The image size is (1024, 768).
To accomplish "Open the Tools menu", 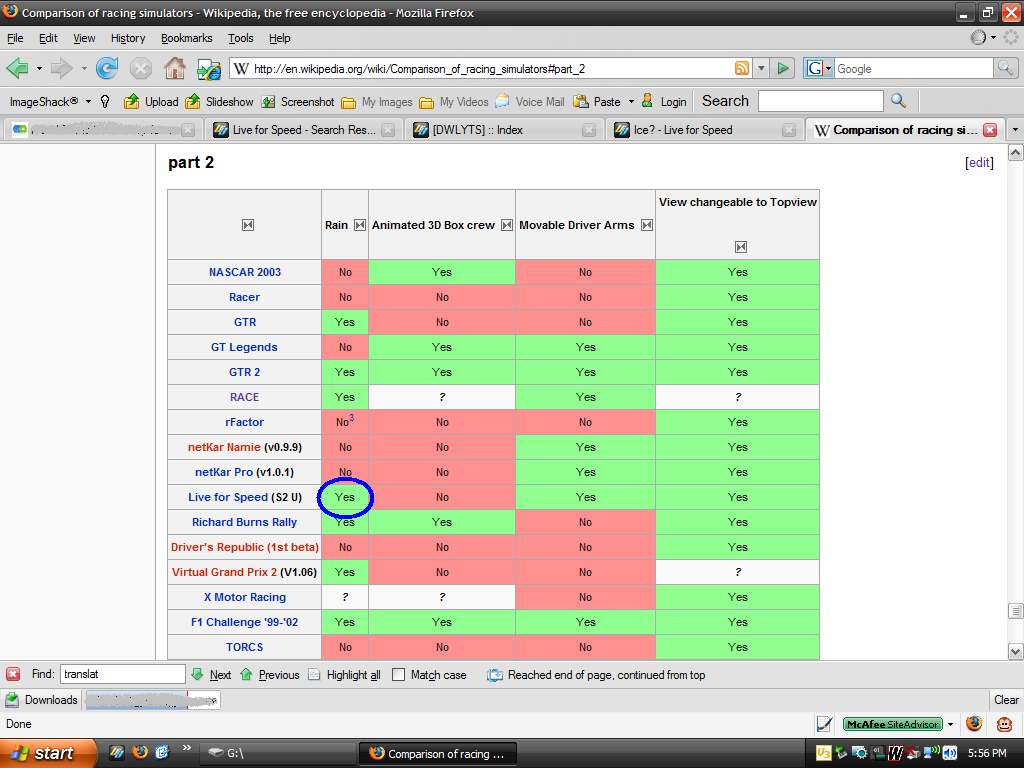I will tap(240, 38).
